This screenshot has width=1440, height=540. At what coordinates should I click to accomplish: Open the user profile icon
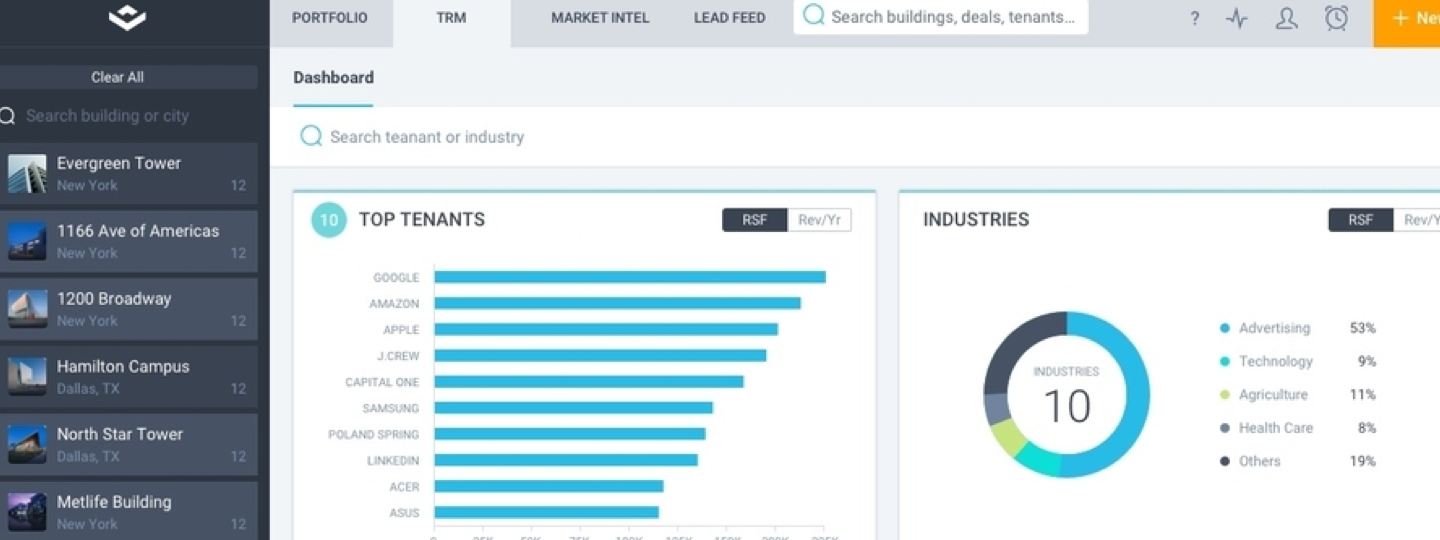tap(1287, 18)
